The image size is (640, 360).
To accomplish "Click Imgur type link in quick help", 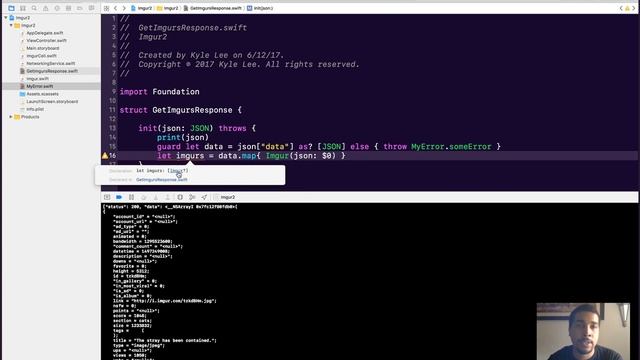I will point(177,171).
